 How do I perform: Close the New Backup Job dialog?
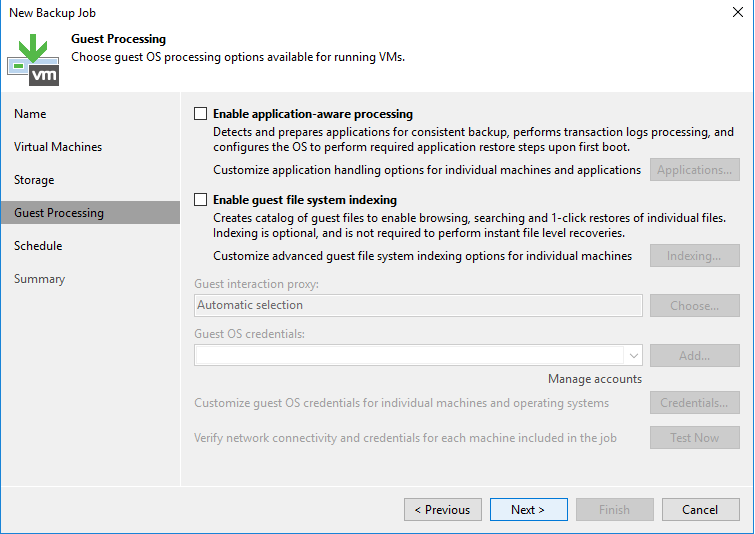[x=737, y=13]
